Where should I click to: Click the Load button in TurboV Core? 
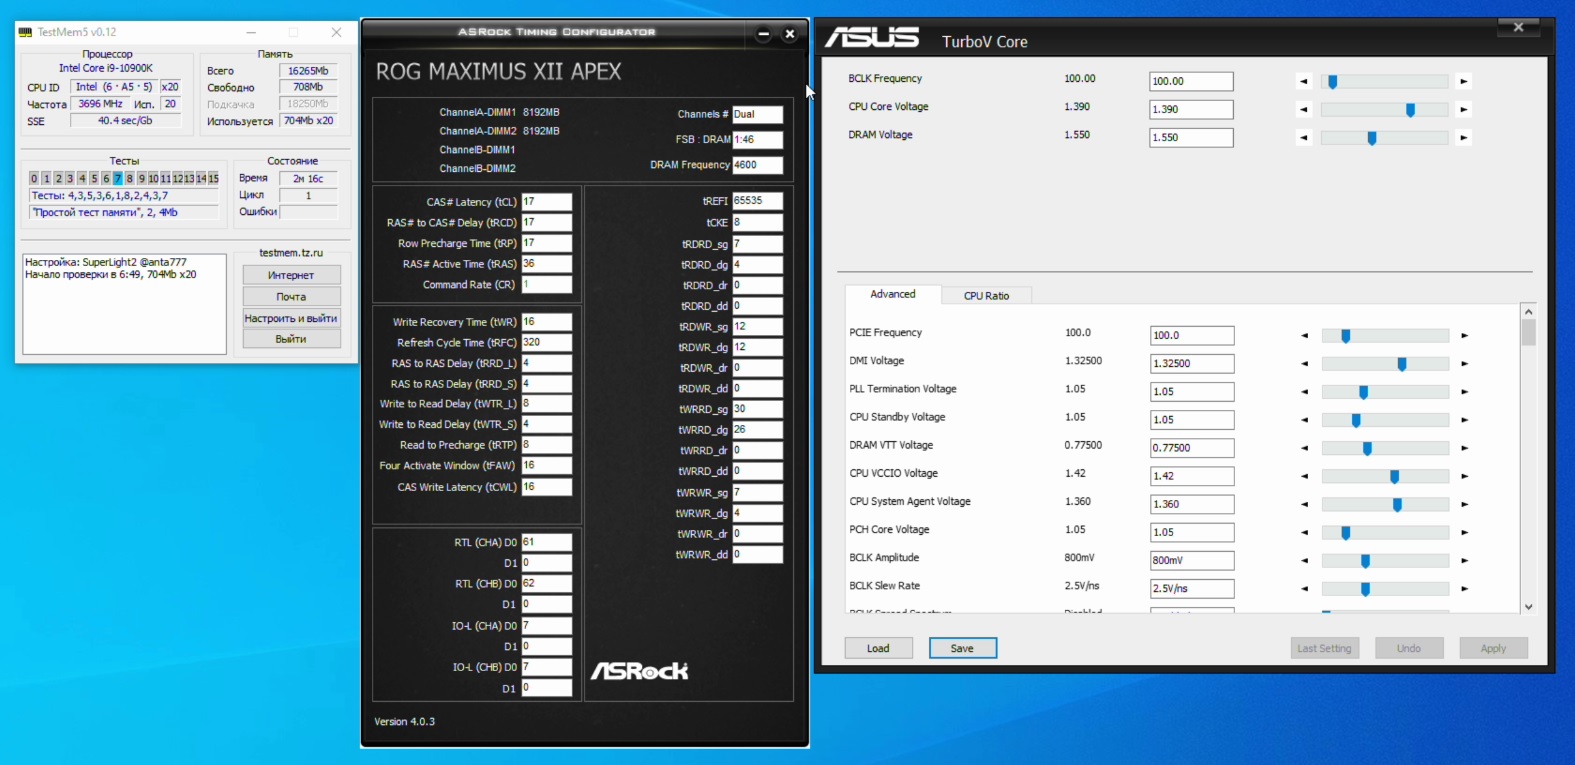click(x=878, y=648)
